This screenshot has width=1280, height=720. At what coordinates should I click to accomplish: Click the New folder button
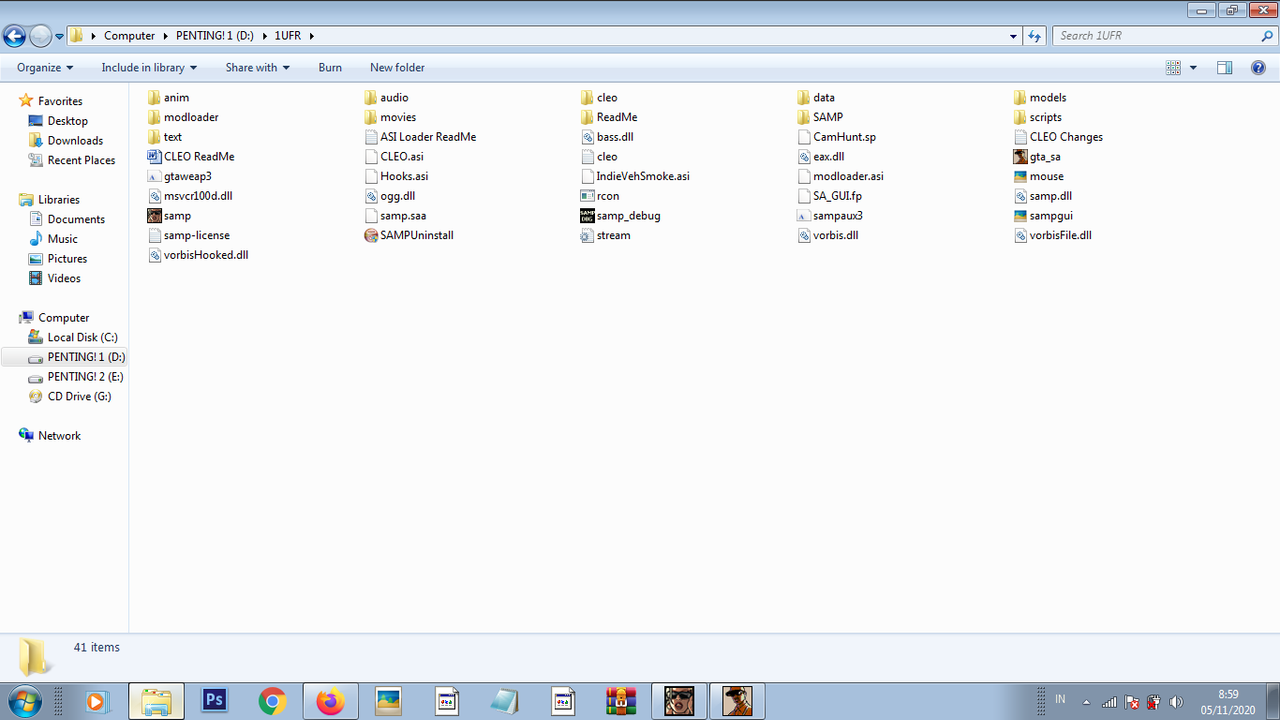click(x=397, y=68)
